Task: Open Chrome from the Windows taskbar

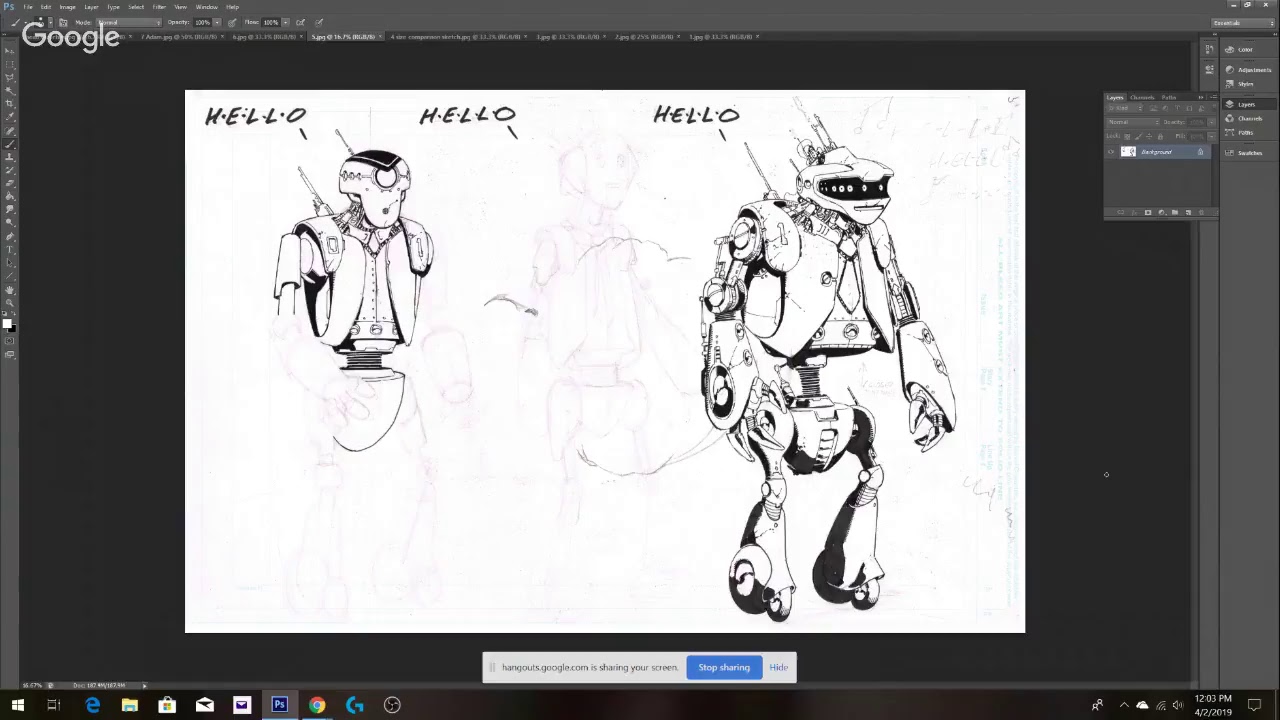Action: click(x=317, y=705)
